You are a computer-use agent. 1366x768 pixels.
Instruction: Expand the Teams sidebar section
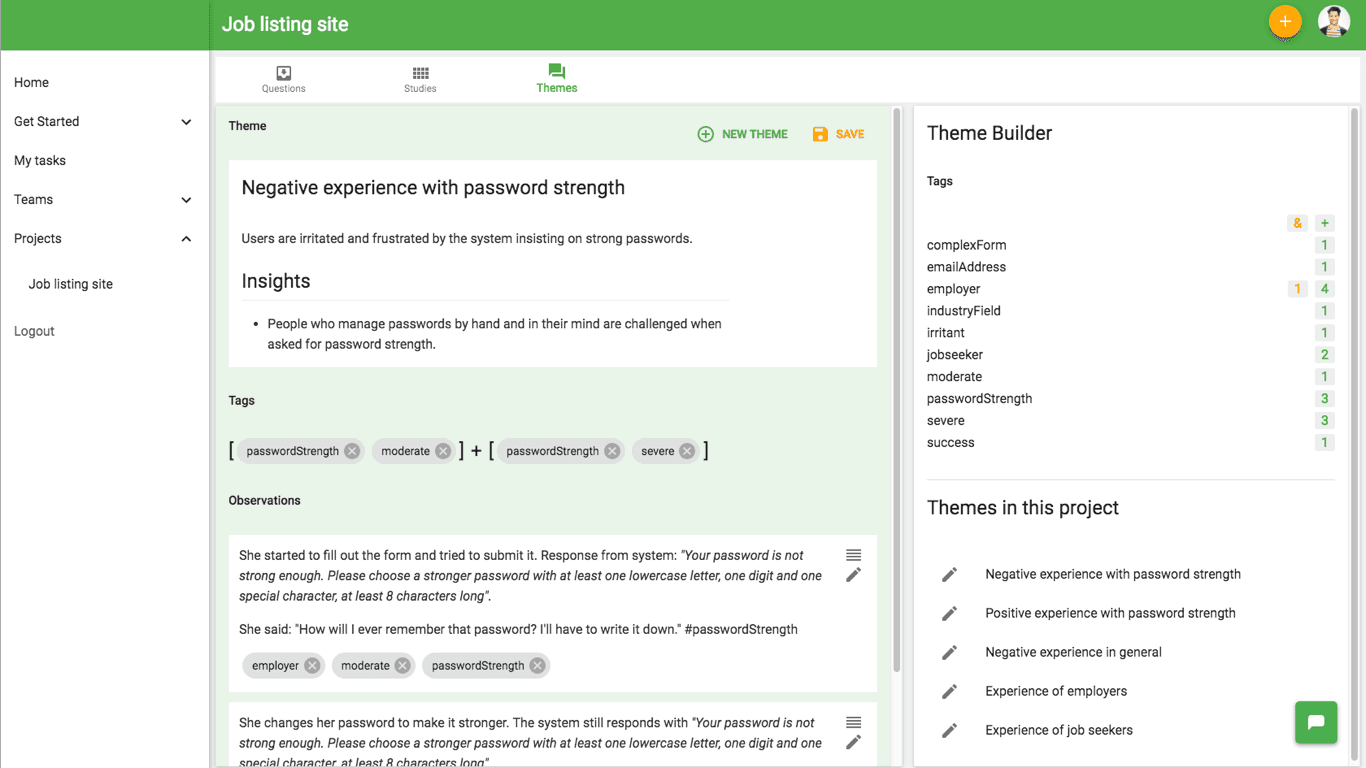186,200
